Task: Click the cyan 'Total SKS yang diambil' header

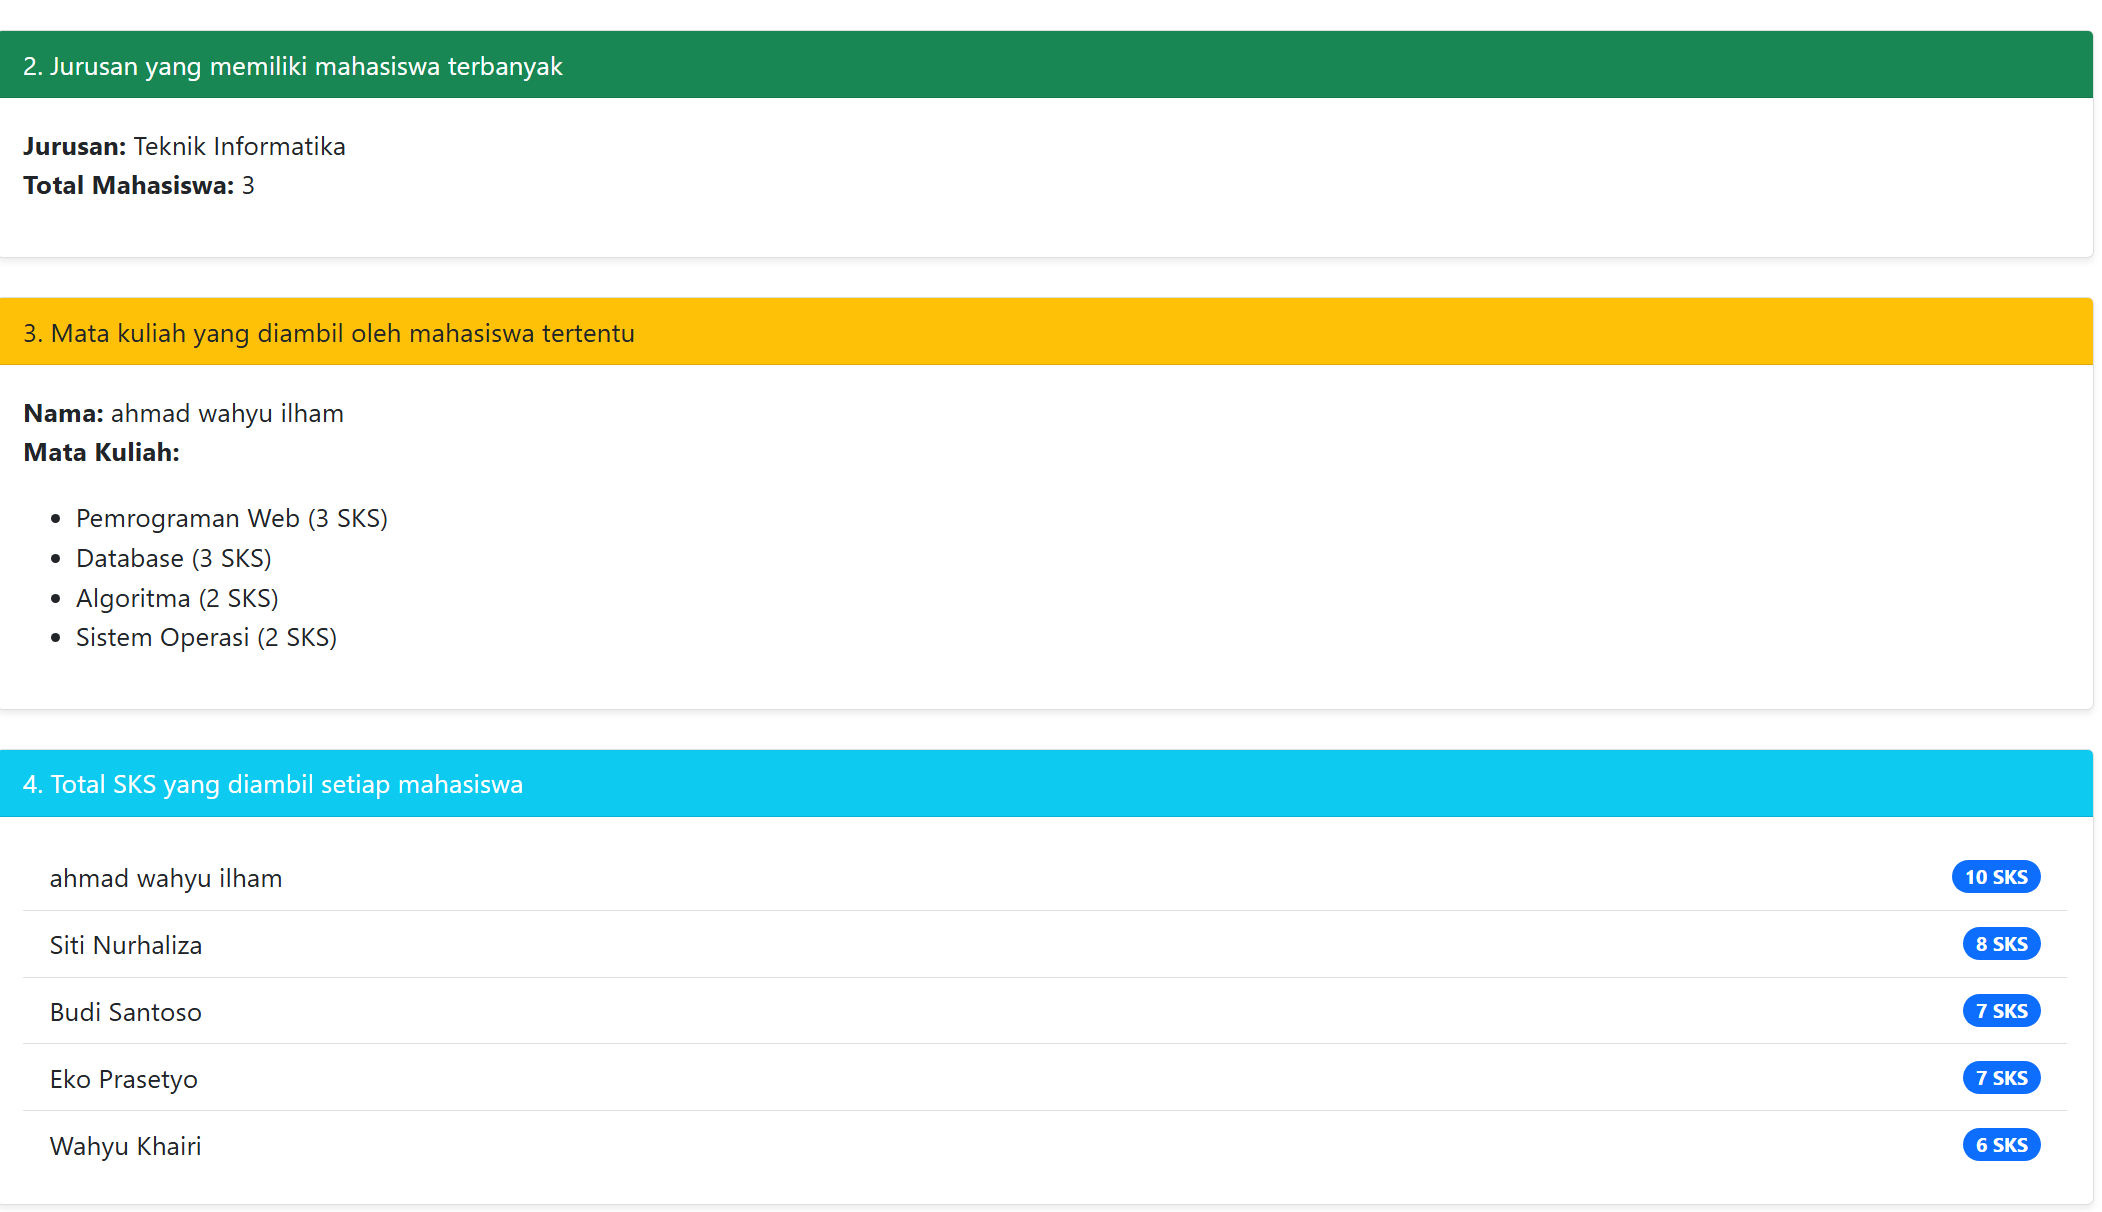Action: [x=273, y=784]
